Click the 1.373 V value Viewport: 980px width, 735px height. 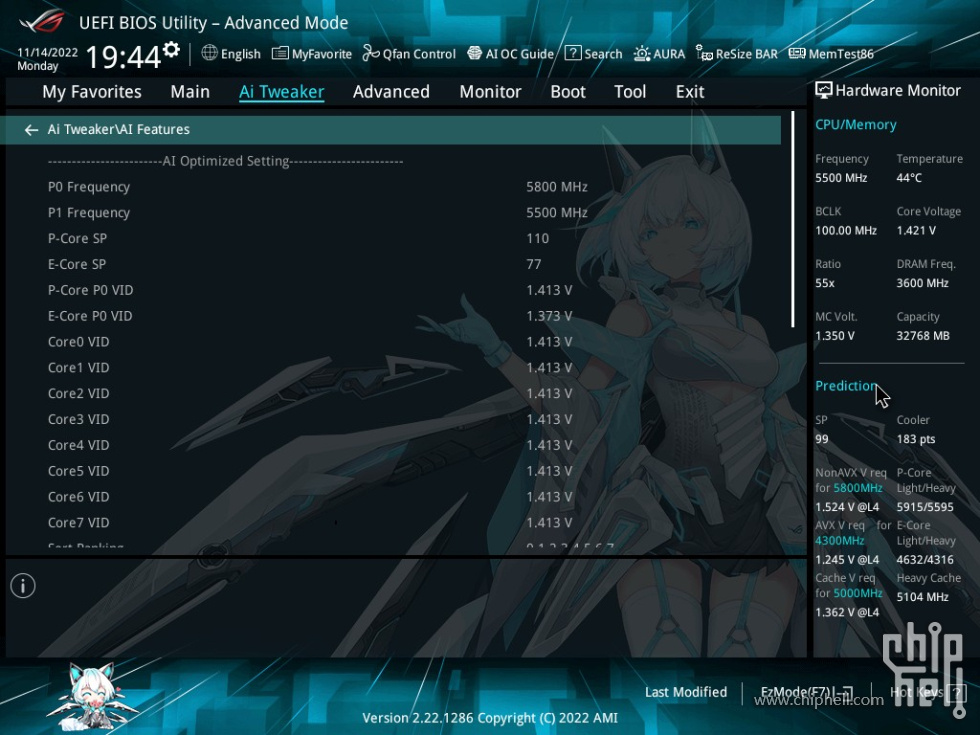pos(549,316)
